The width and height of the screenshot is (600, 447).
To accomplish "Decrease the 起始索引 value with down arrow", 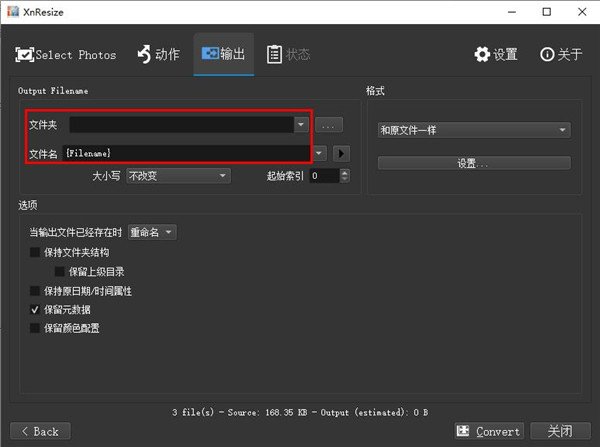I will [x=345, y=179].
